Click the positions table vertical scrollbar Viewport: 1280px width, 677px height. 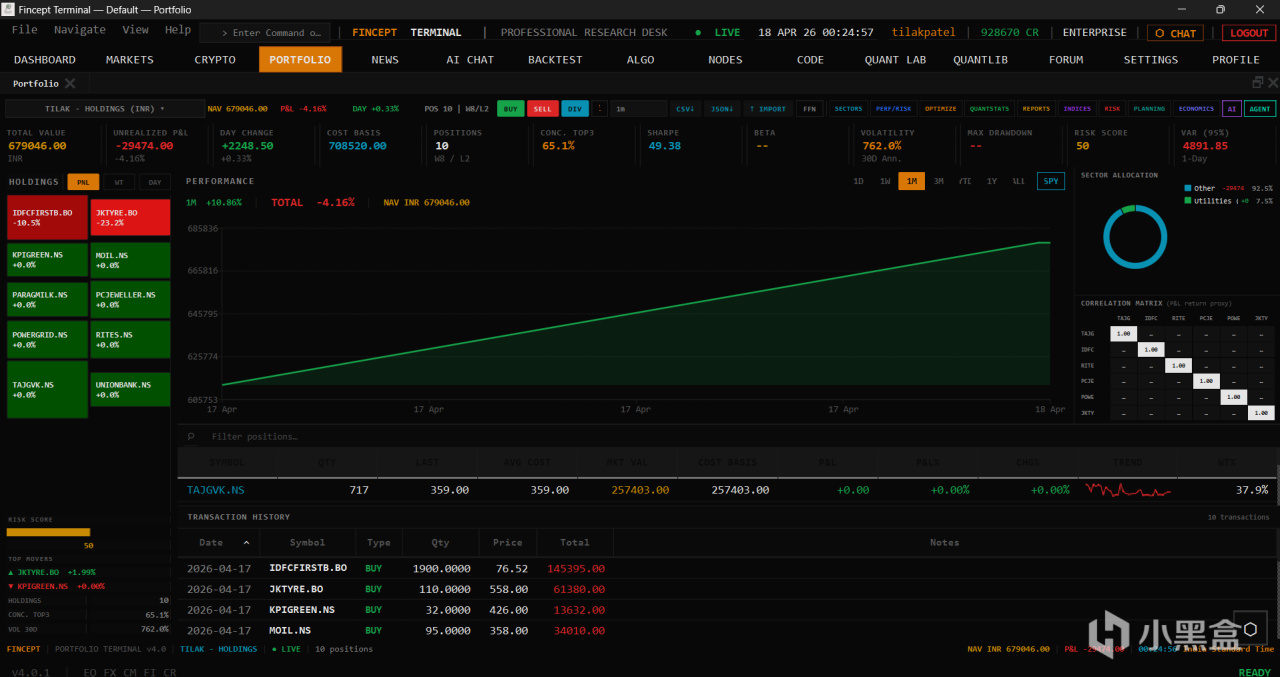1277,485
